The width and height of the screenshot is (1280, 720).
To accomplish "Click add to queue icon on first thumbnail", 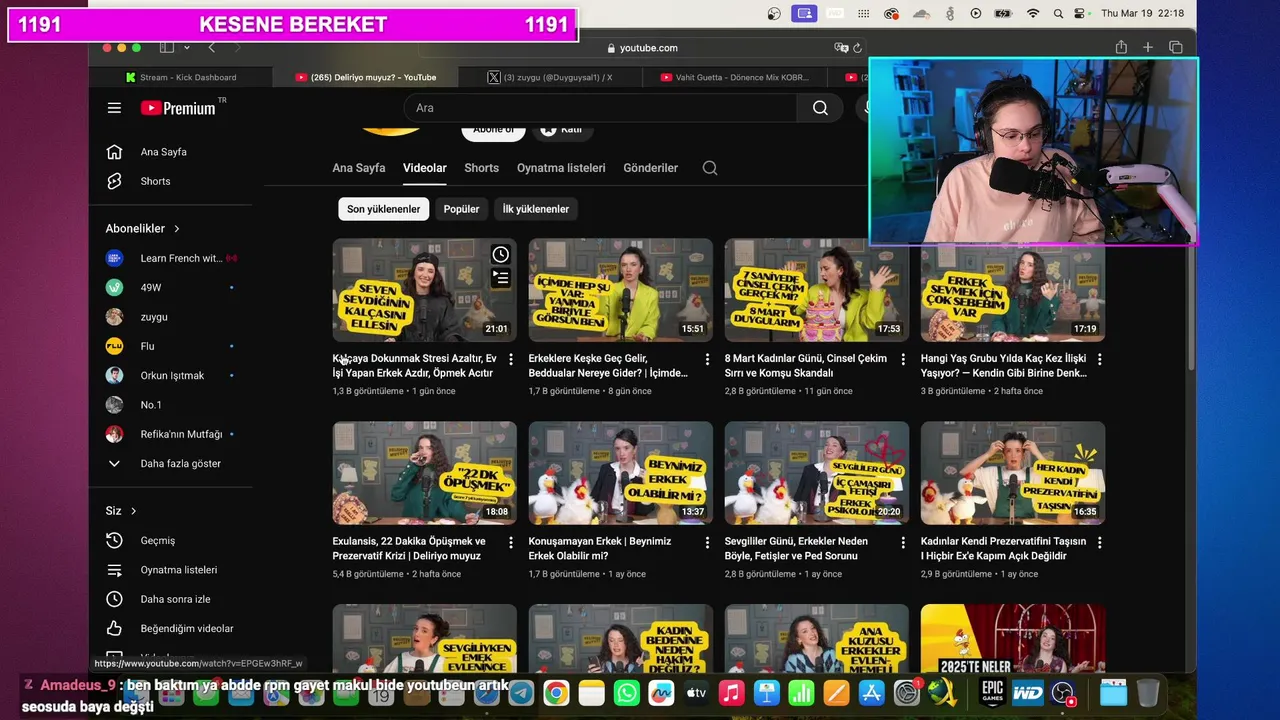I will pyautogui.click(x=501, y=278).
